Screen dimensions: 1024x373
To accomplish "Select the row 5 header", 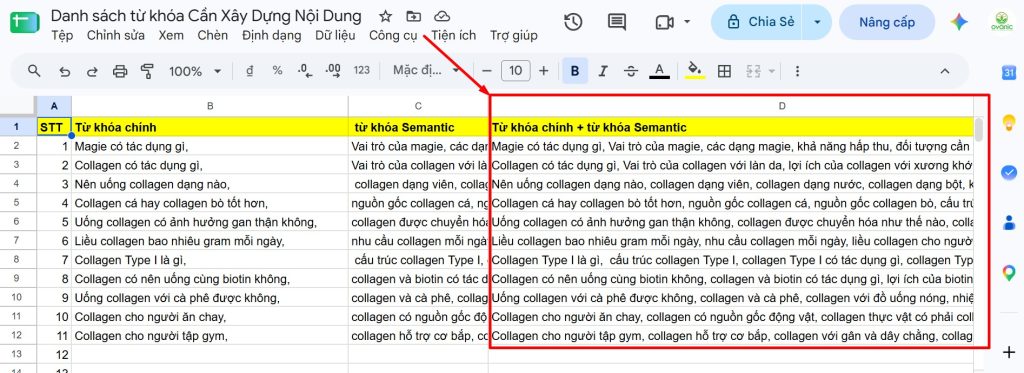I will pos(18,203).
